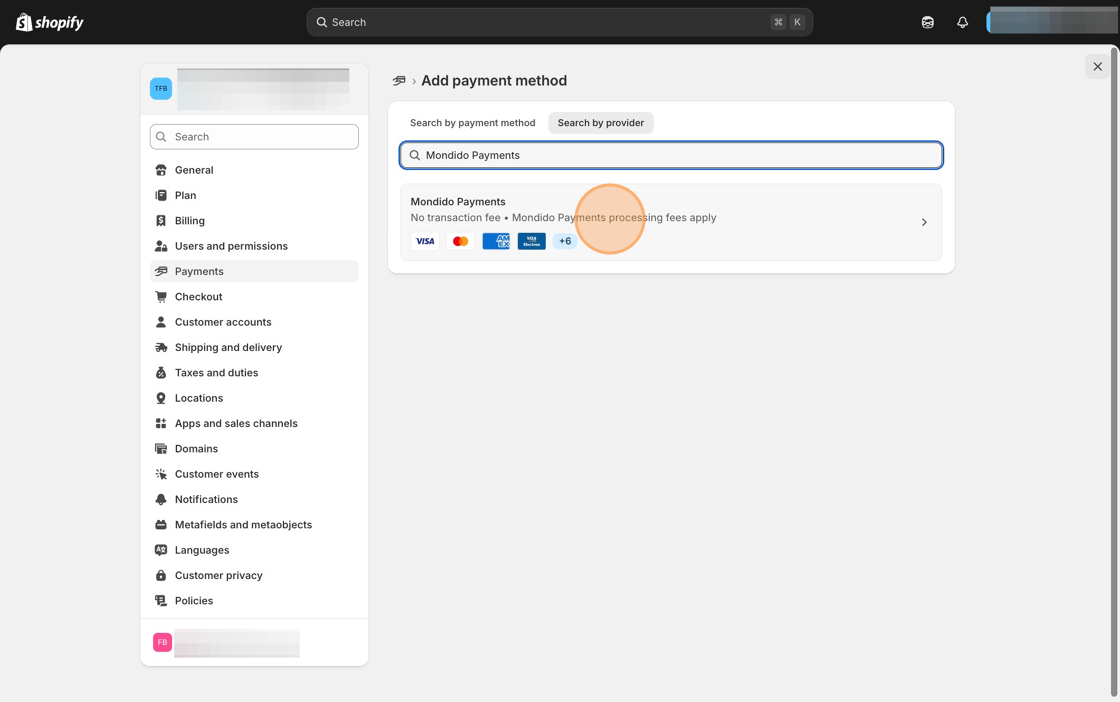Screen dimensions: 1120x702
Task: Switch to Search by provider tab
Action: pyautogui.click(x=601, y=123)
